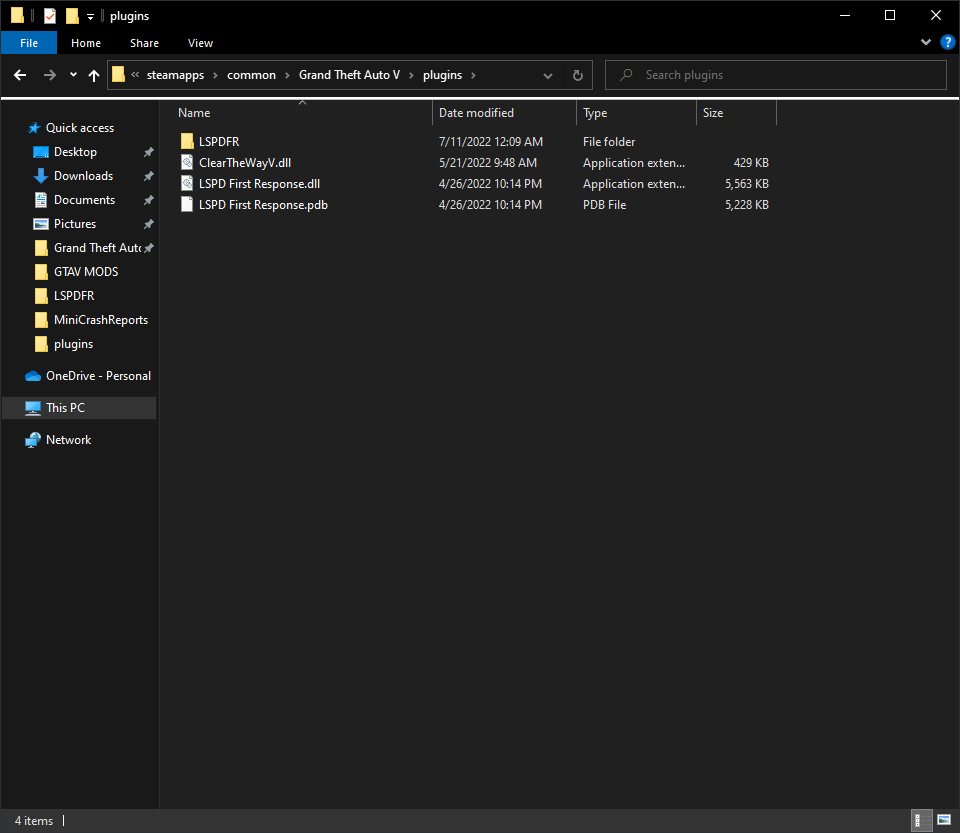Screen dimensions: 960x833
Task: Click in the Search plugins field
Action: [776, 75]
